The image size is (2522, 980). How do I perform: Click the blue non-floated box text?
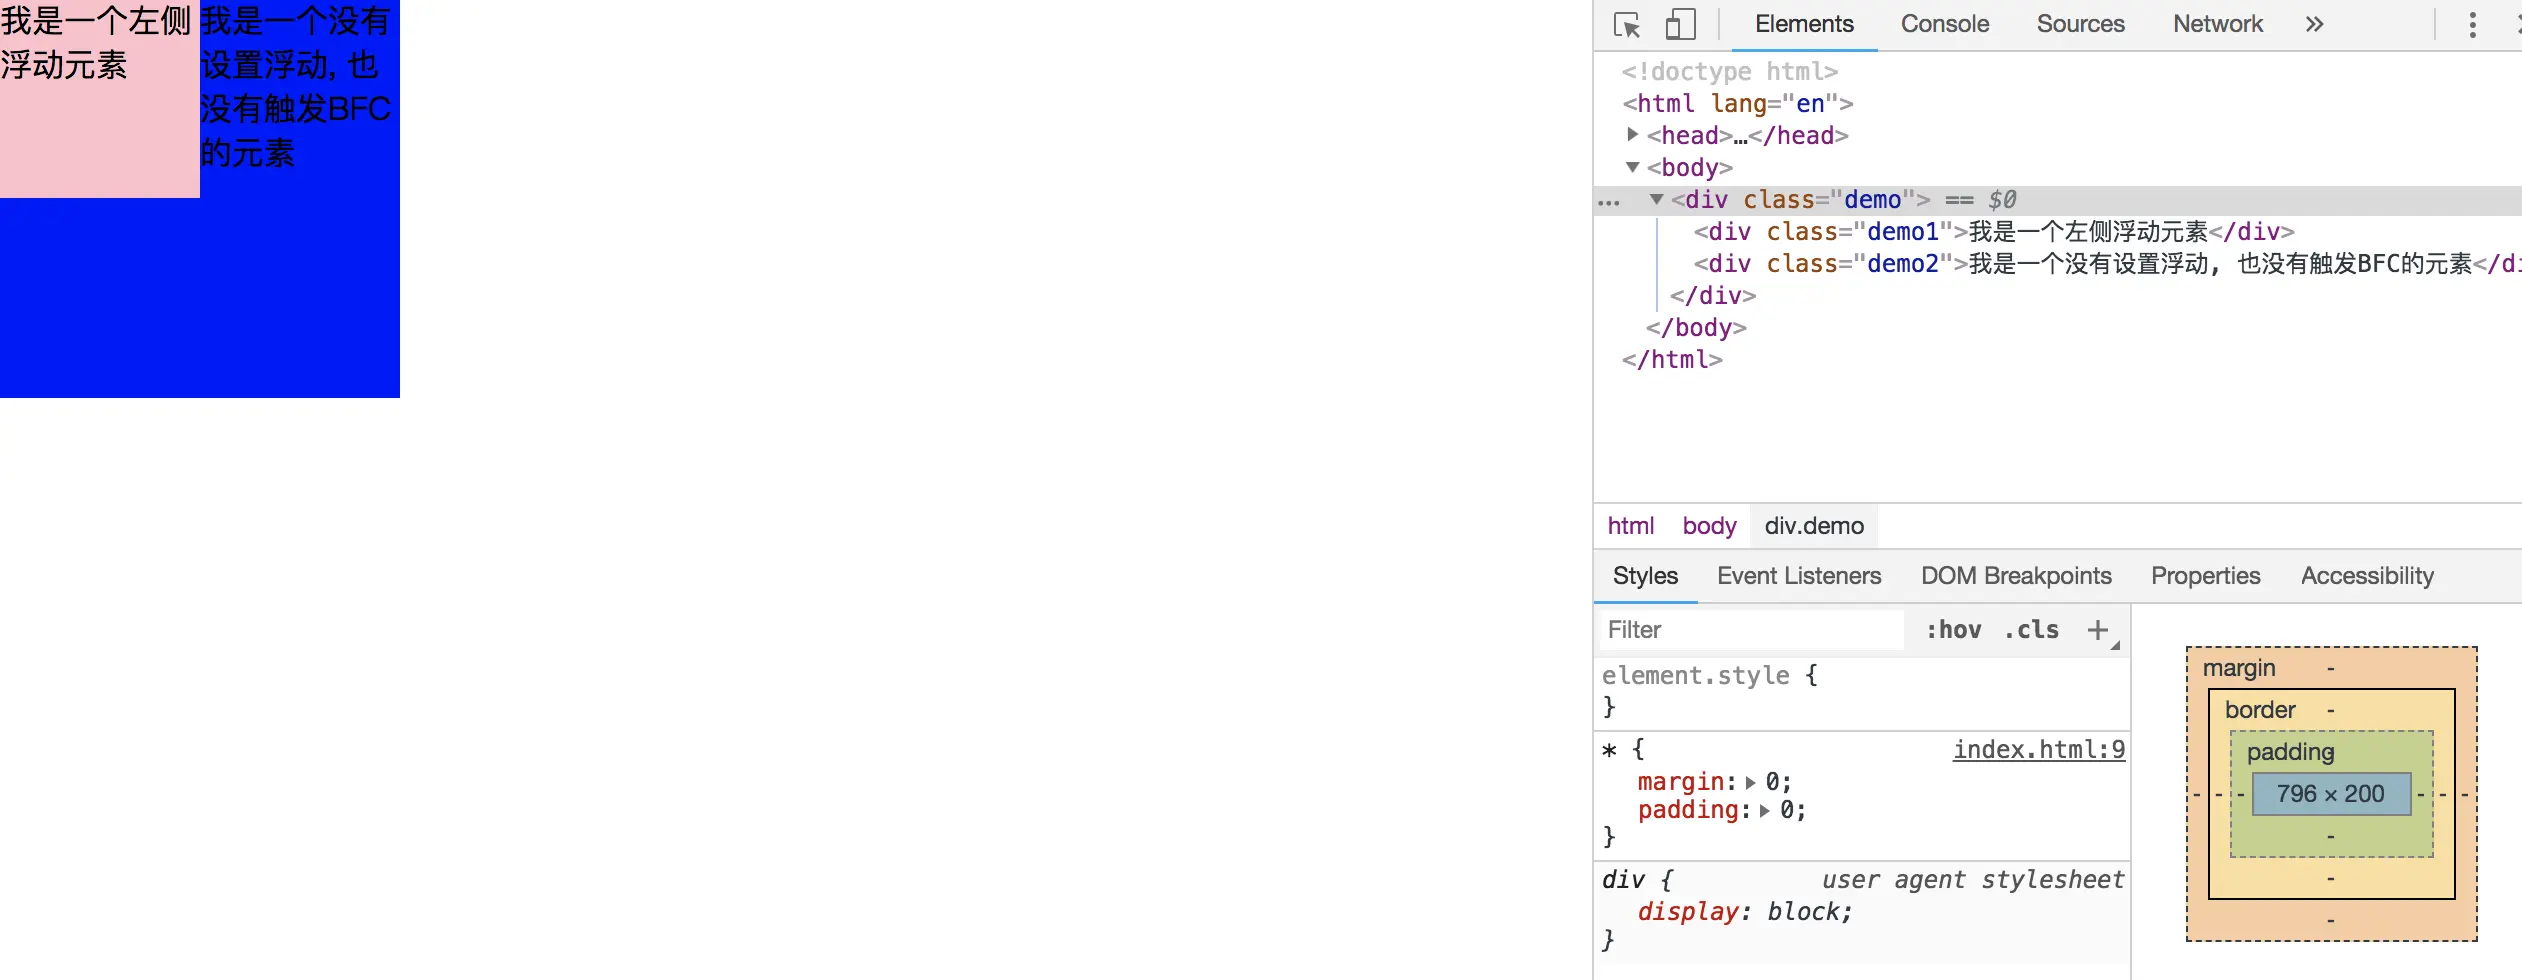pyautogui.click(x=296, y=87)
